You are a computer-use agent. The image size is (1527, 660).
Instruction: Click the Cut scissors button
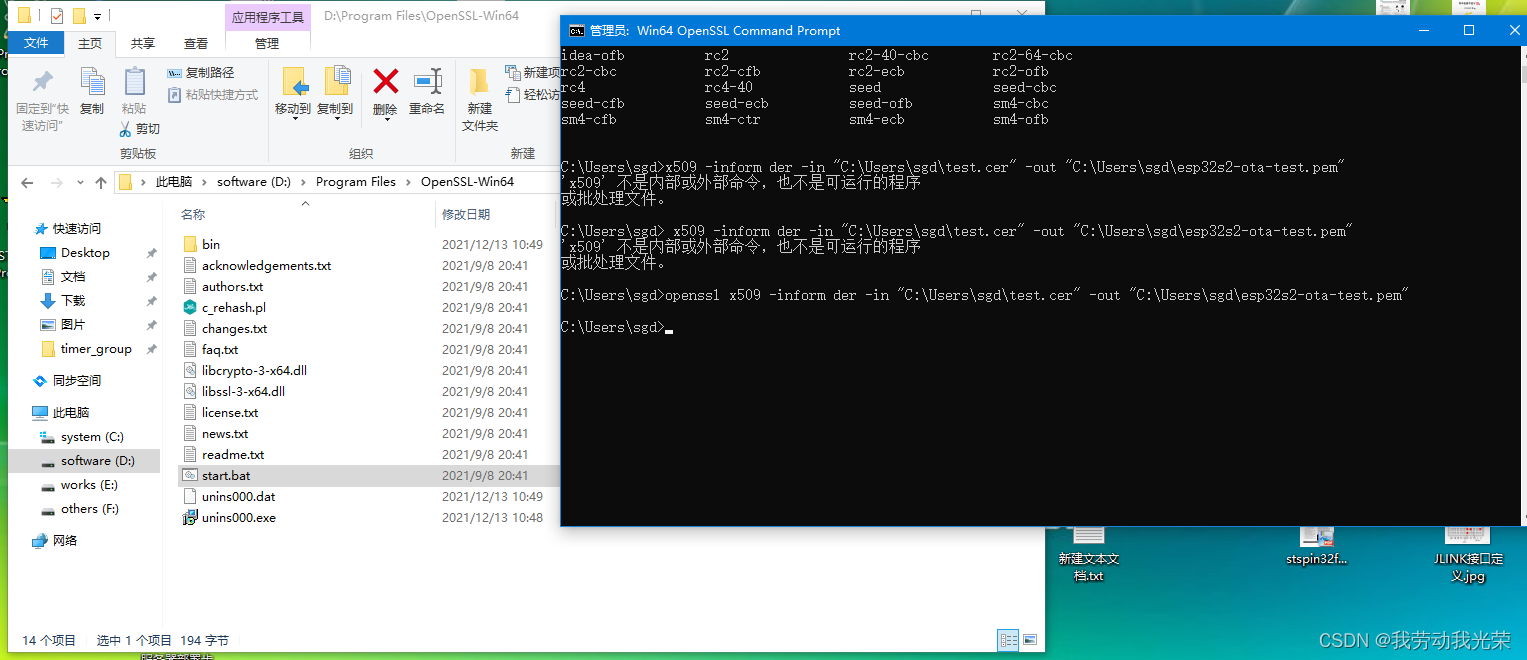[139, 129]
